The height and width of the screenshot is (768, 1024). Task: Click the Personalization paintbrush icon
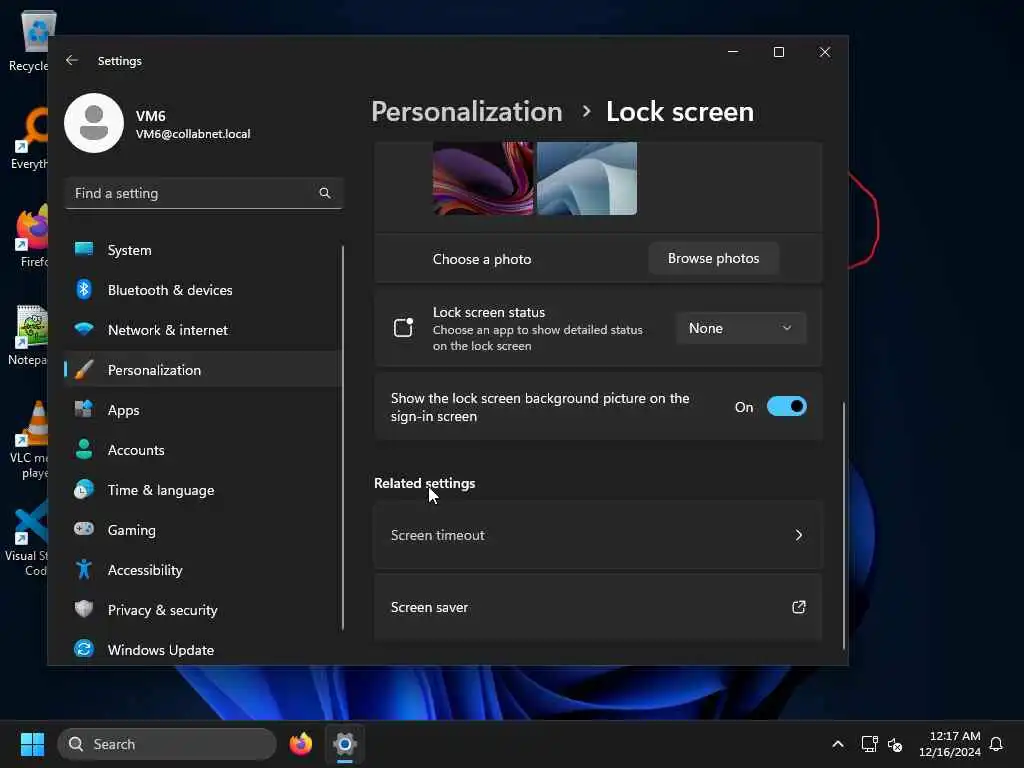84,370
